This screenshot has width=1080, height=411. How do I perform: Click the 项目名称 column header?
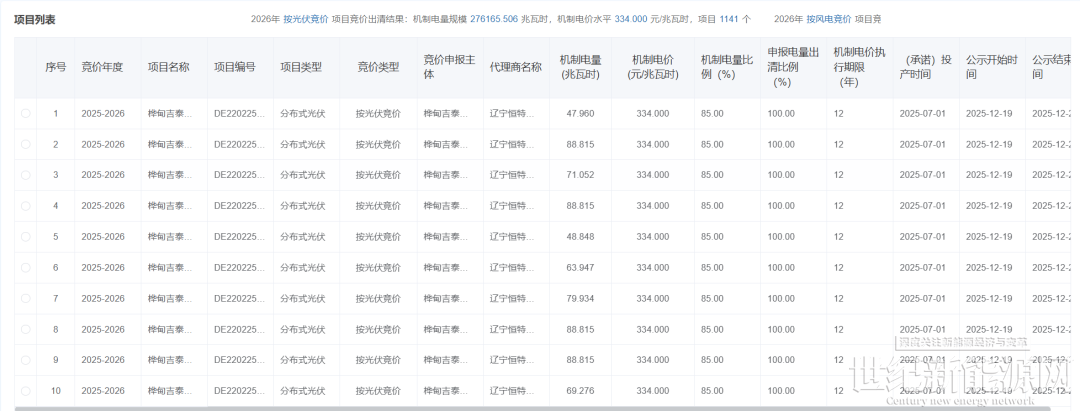[169, 68]
